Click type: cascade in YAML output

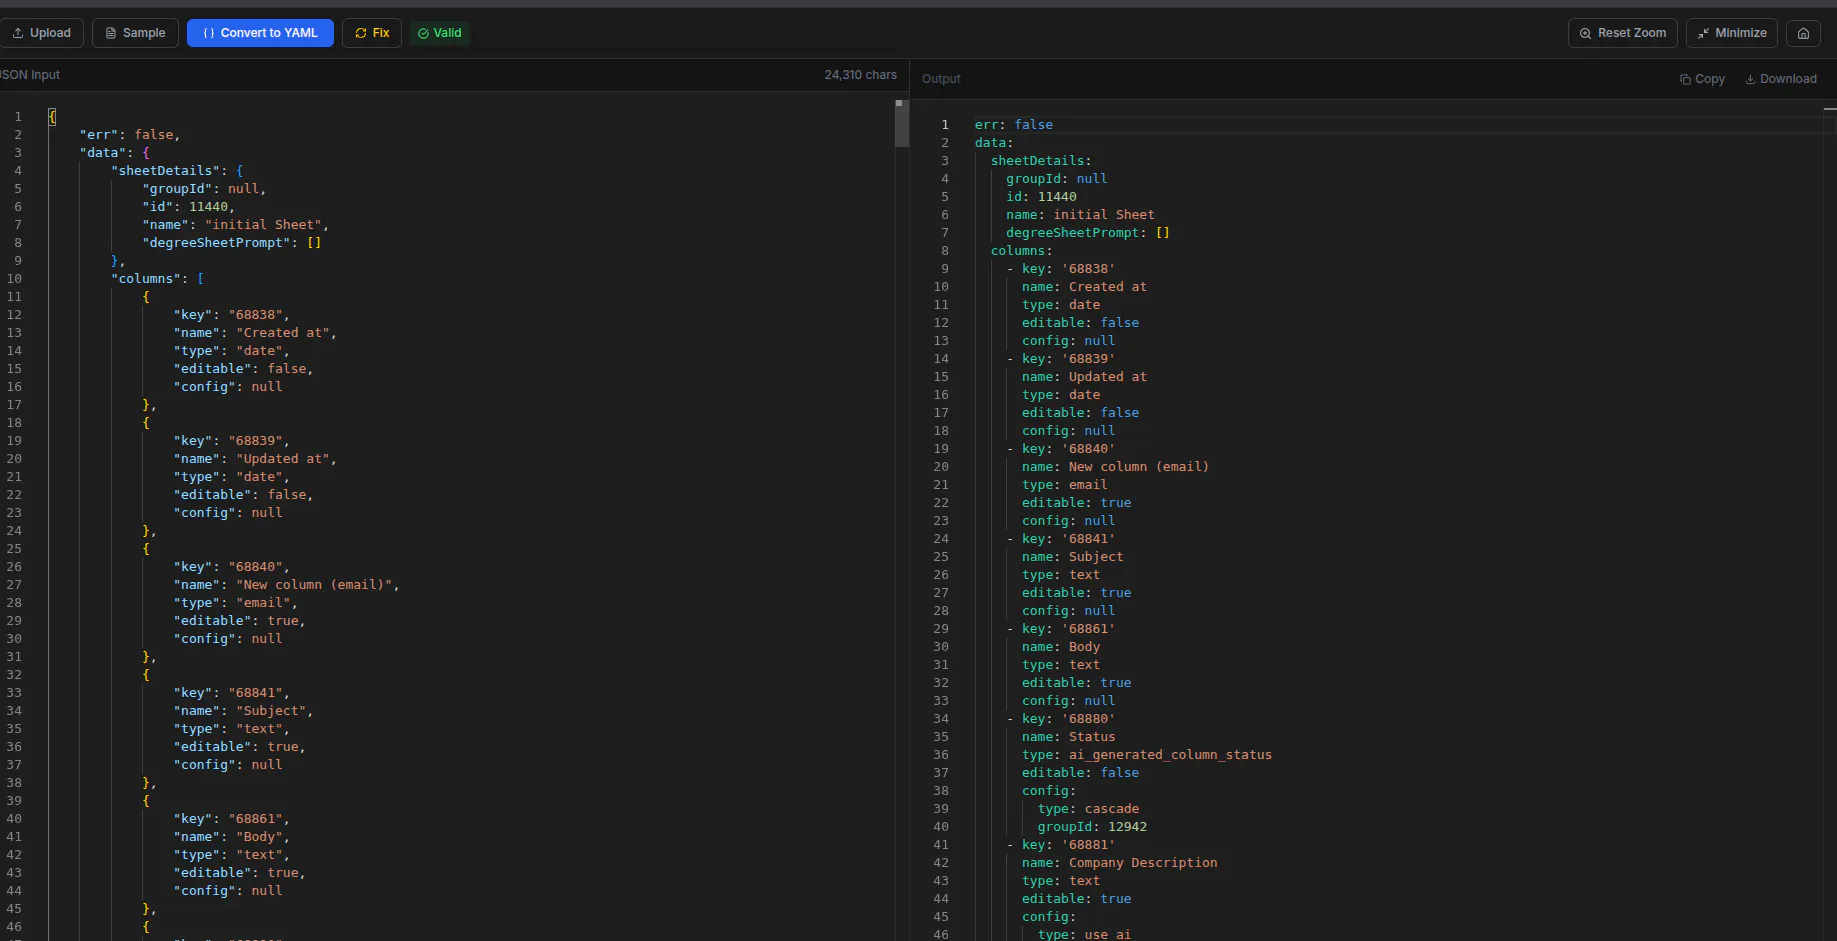[x=1088, y=809]
